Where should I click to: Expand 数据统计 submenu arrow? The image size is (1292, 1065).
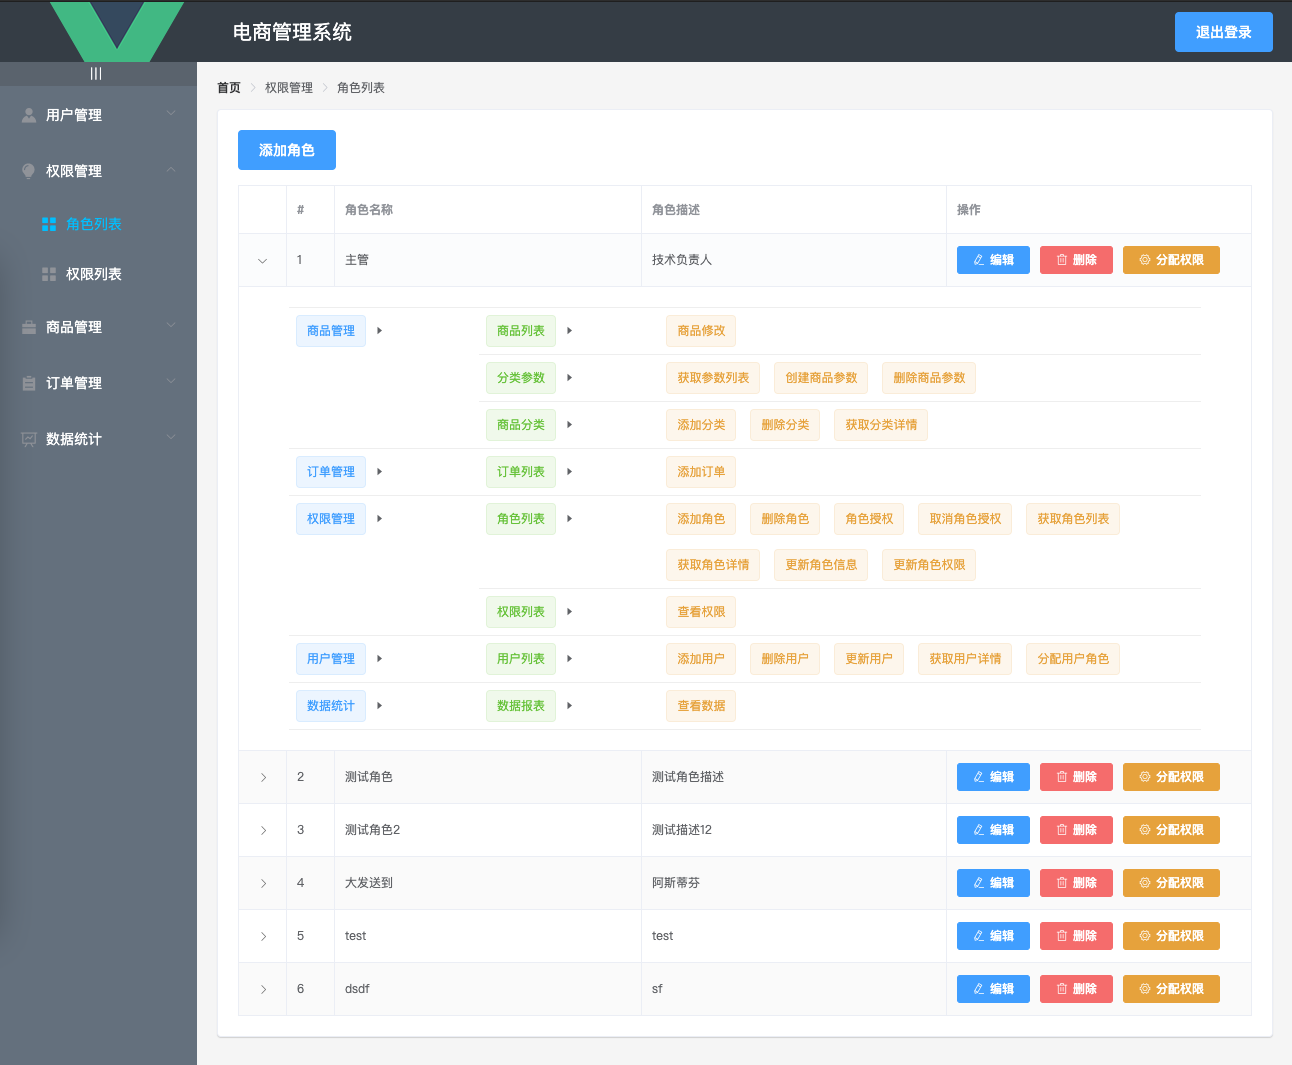(x=171, y=437)
